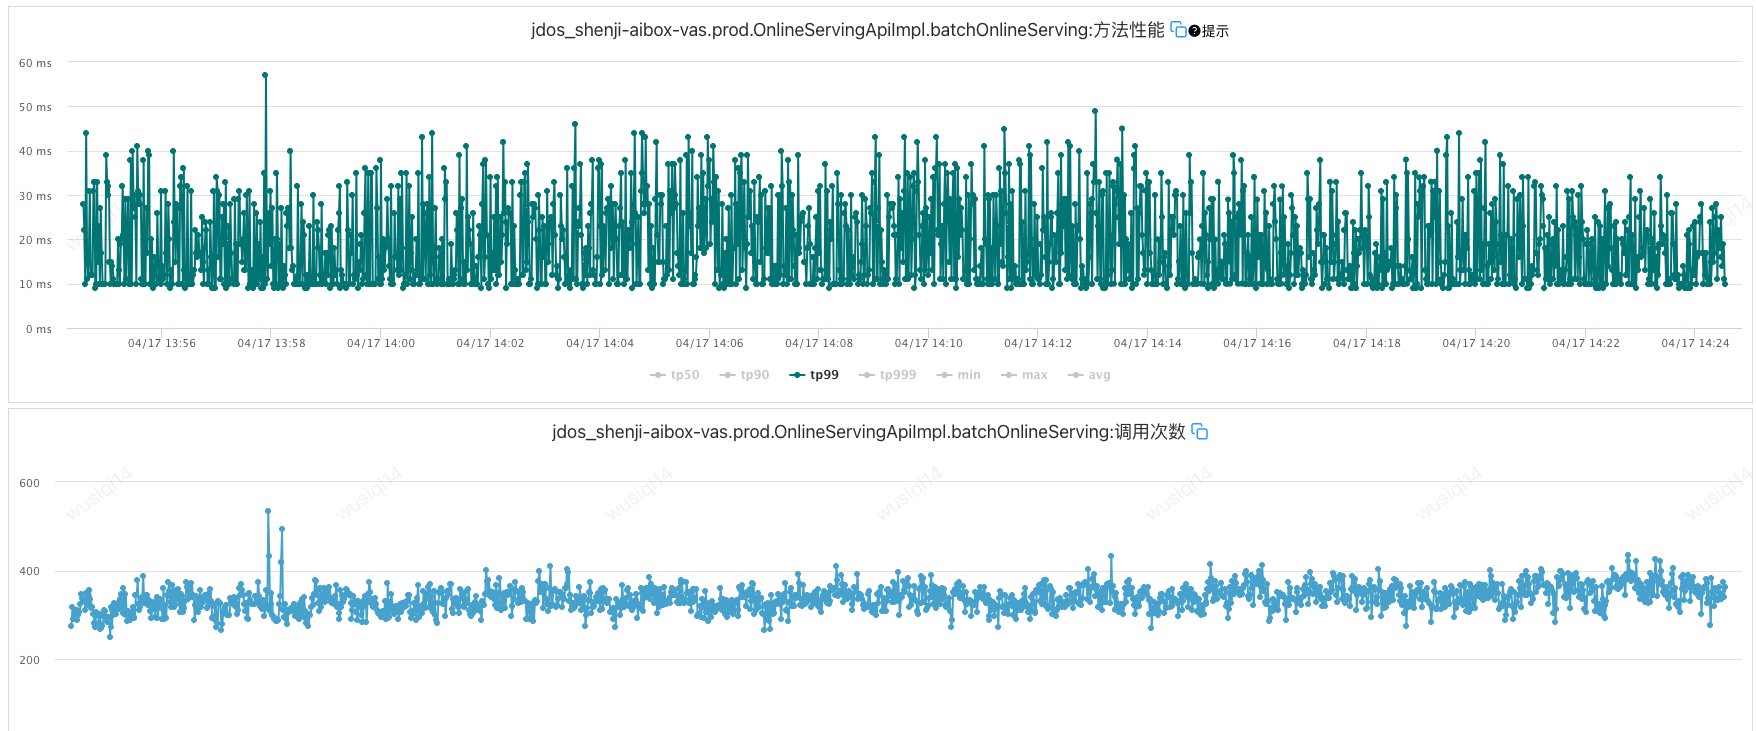Click the 50 ms y-axis label
The width and height of the screenshot is (1756, 731).
(36, 107)
